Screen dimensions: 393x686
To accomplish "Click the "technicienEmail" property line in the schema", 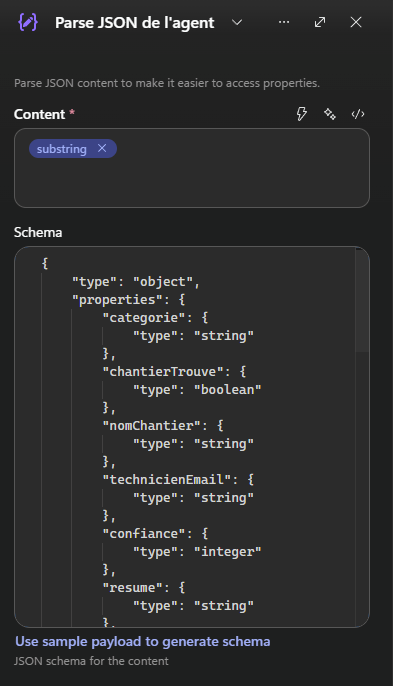I will pos(178,480).
